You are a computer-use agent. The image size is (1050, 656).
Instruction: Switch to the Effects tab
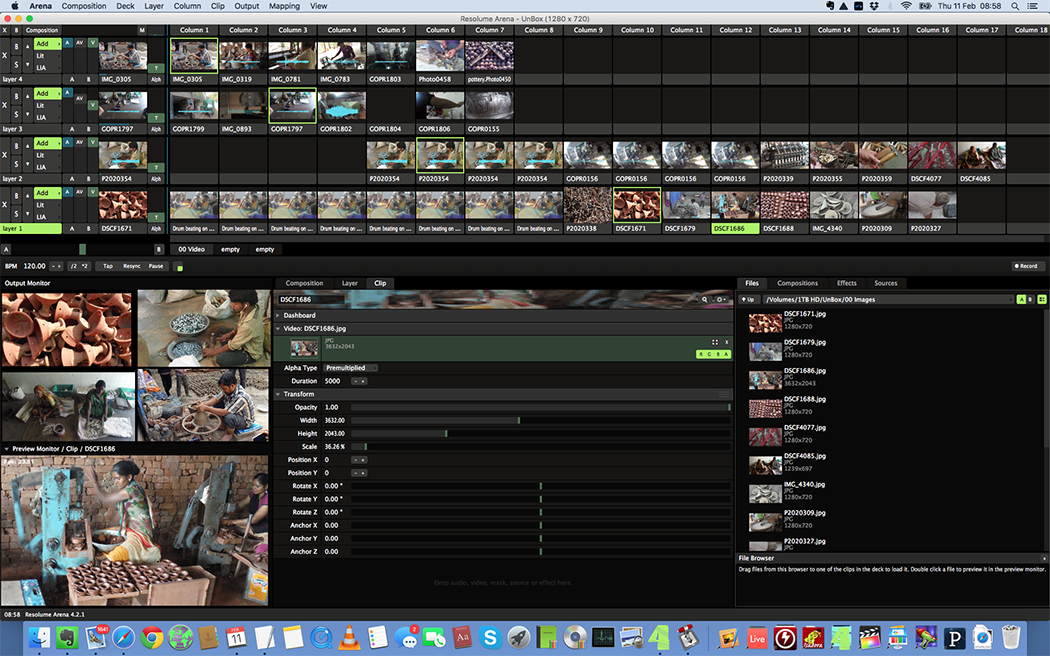(x=846, y=283)
